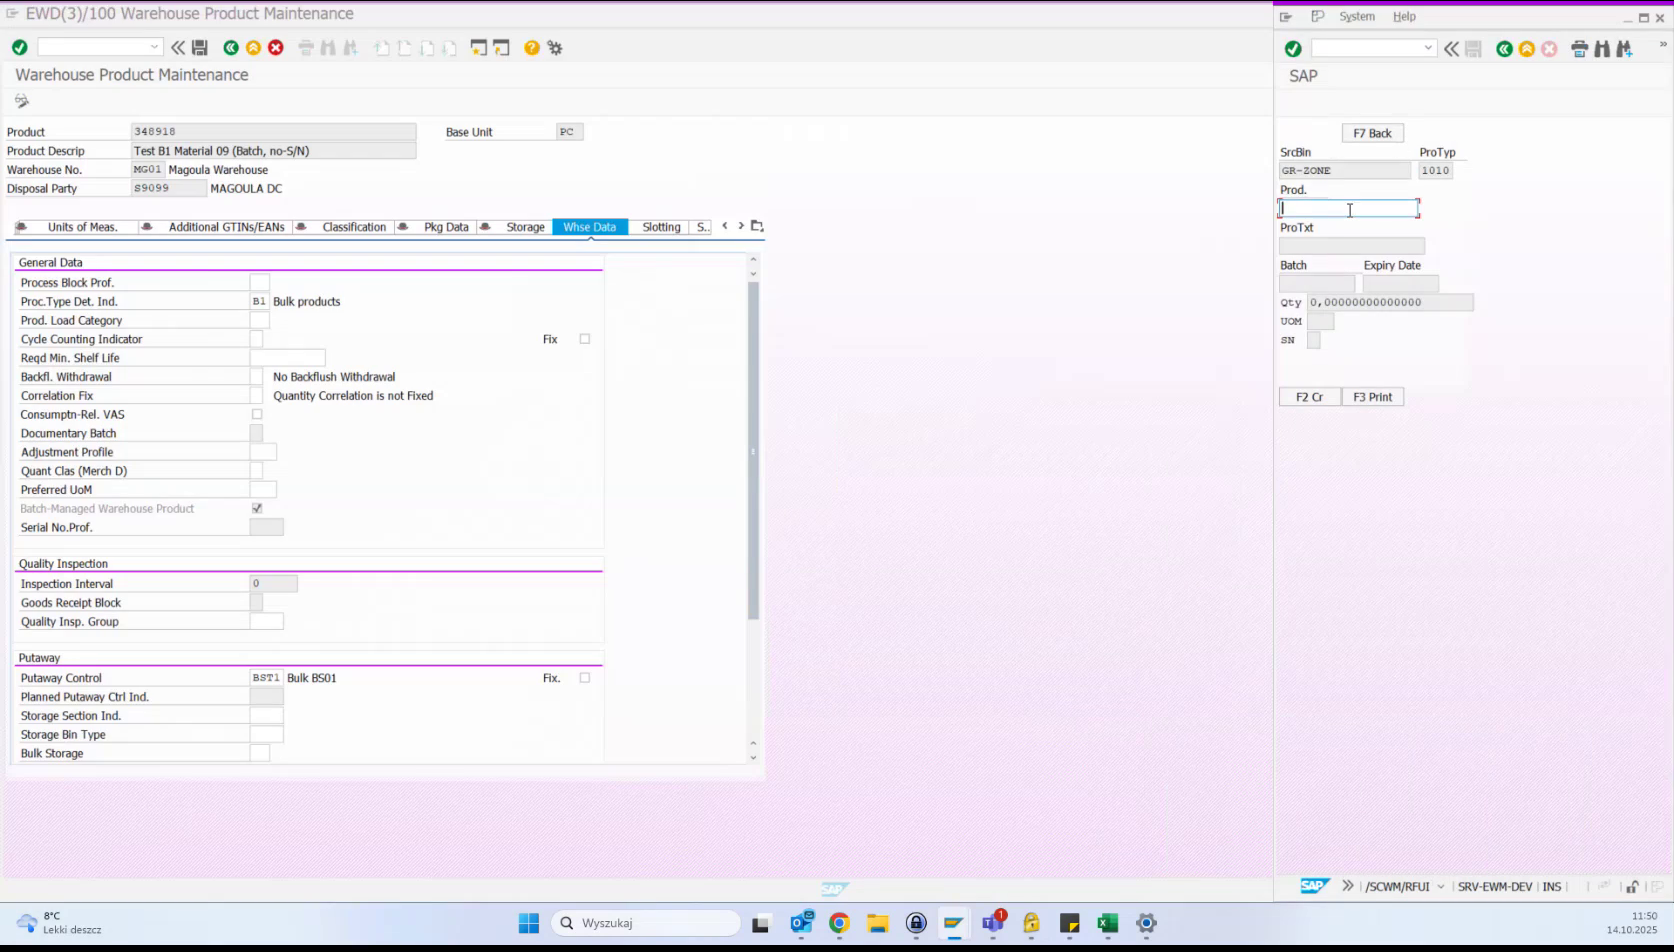Screen dimensions: 1674x952
Task: Click the yellow Exit icon
Action: tap(253, 47)
